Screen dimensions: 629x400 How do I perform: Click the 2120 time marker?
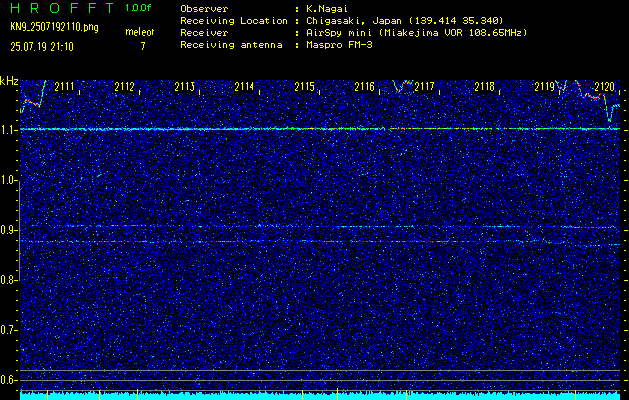[605, 86]
